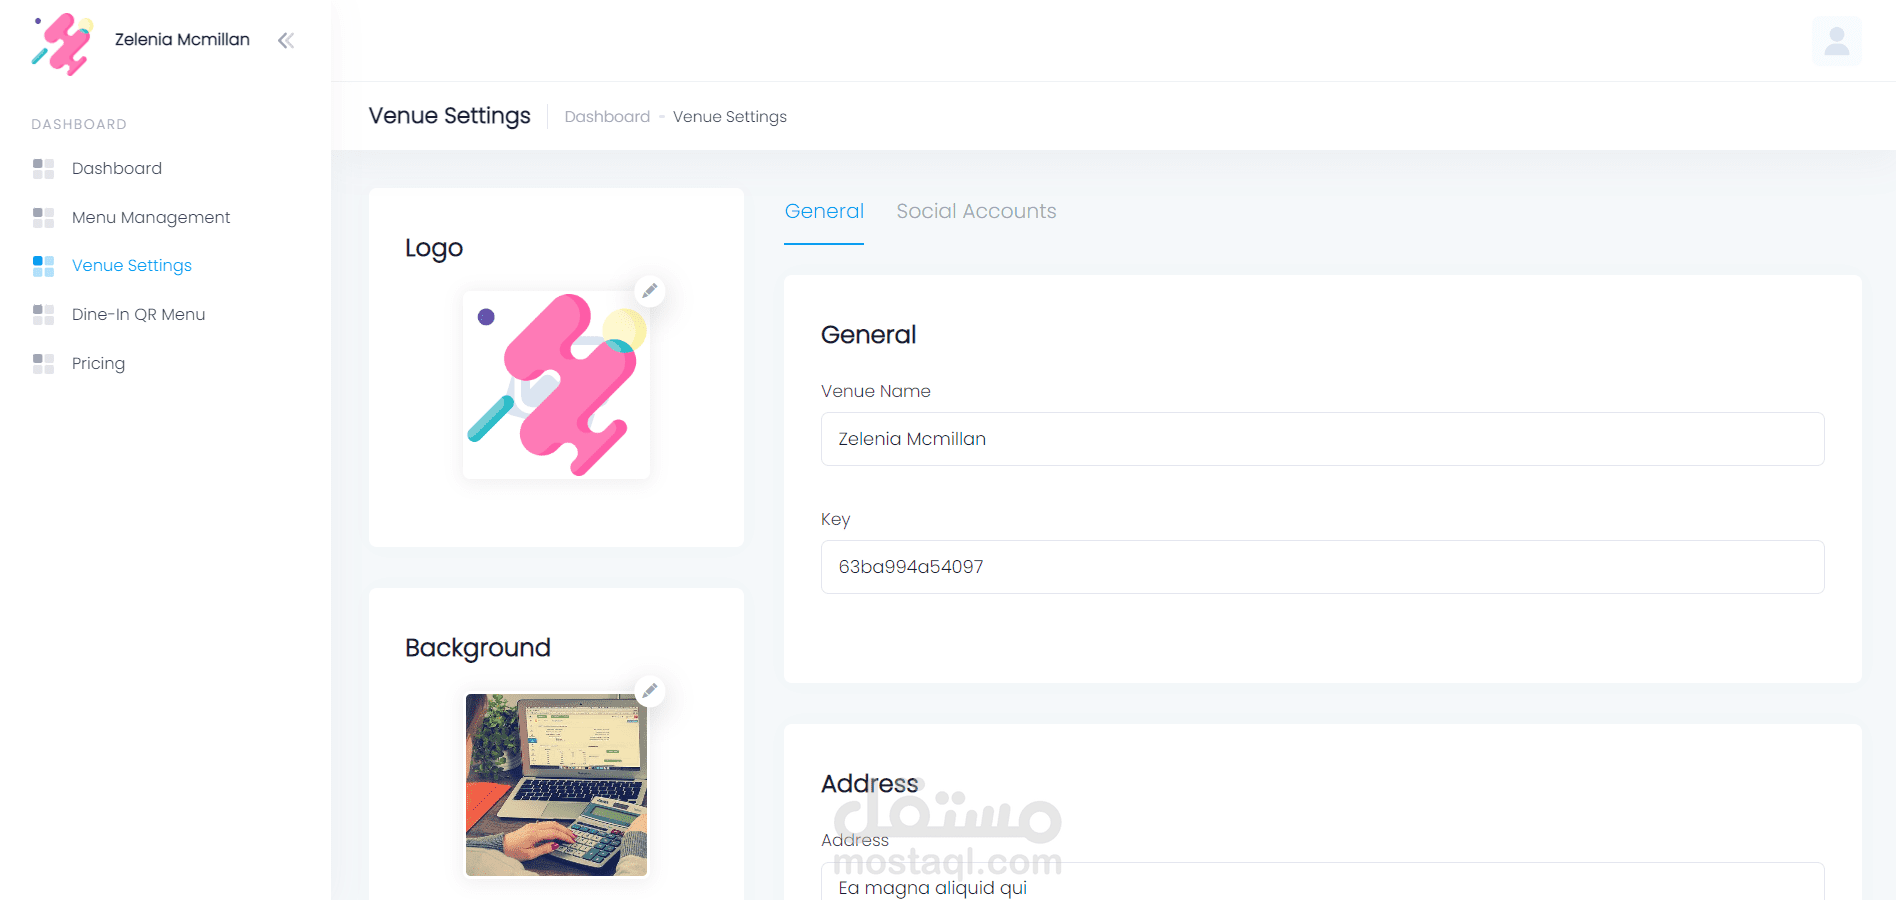1896x900 pixels.
Task: Click the General section heading
Action: point(869,335)
